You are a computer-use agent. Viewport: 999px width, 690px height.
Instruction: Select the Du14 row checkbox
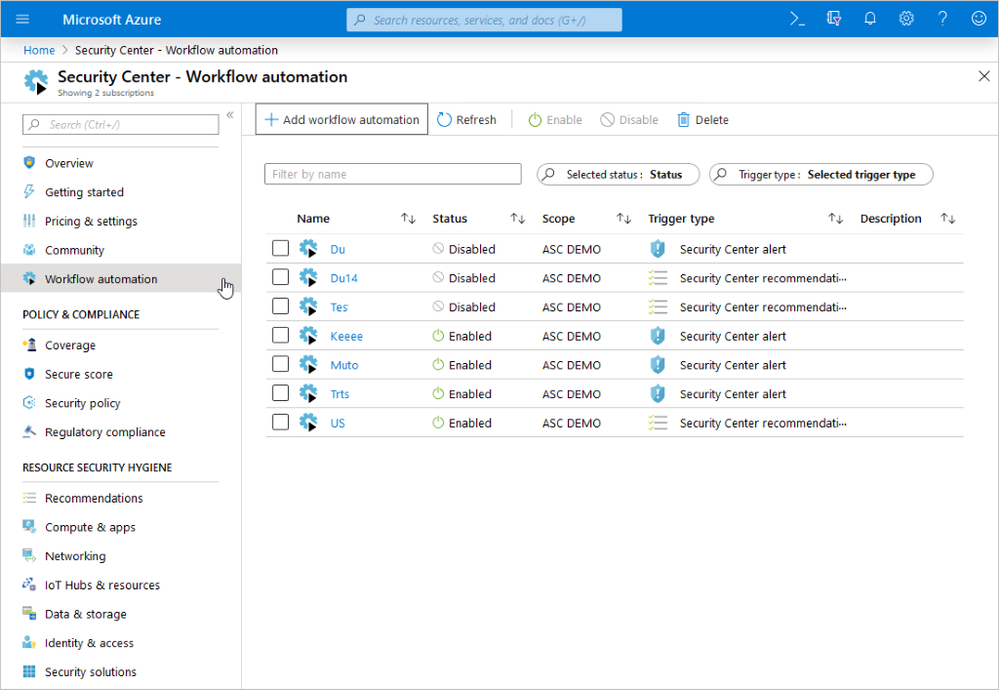280,277
